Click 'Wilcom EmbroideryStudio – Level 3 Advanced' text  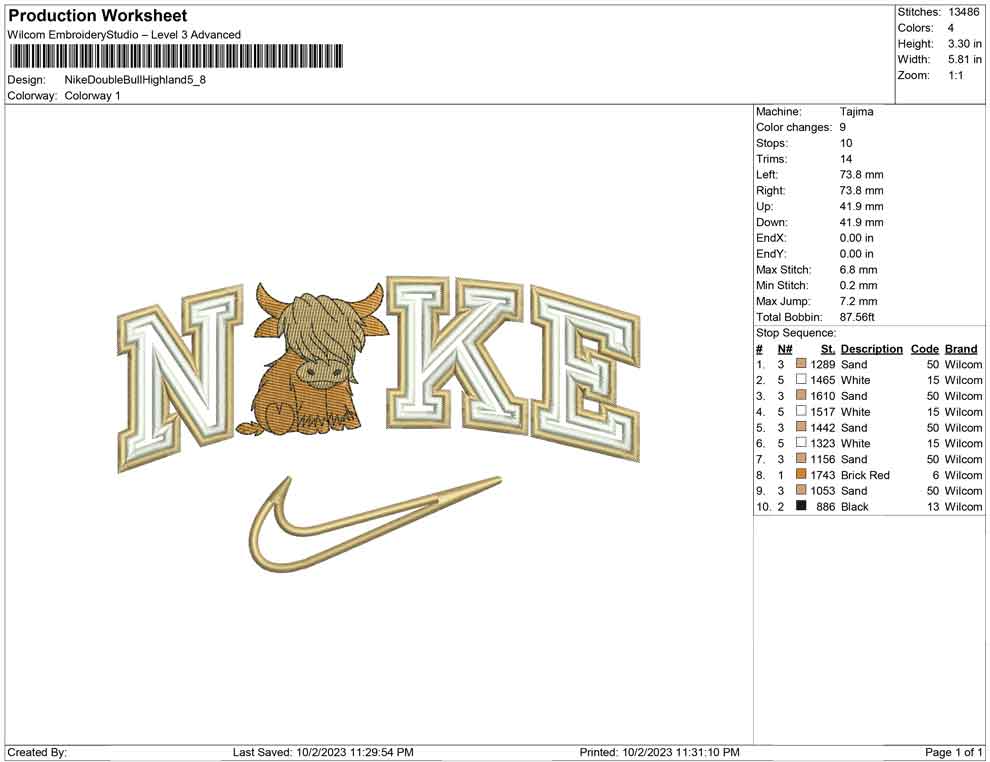point(124,35)
